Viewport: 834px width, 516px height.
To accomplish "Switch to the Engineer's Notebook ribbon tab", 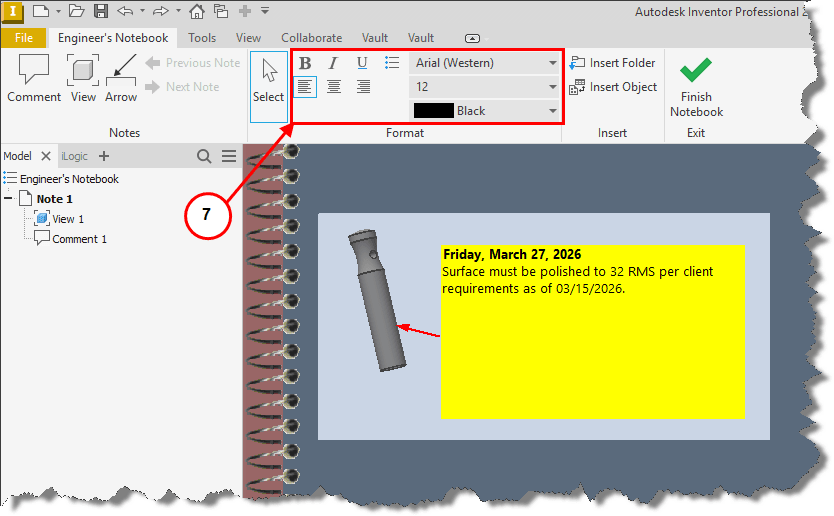I will pyautogui.click(x=113, y=38).
